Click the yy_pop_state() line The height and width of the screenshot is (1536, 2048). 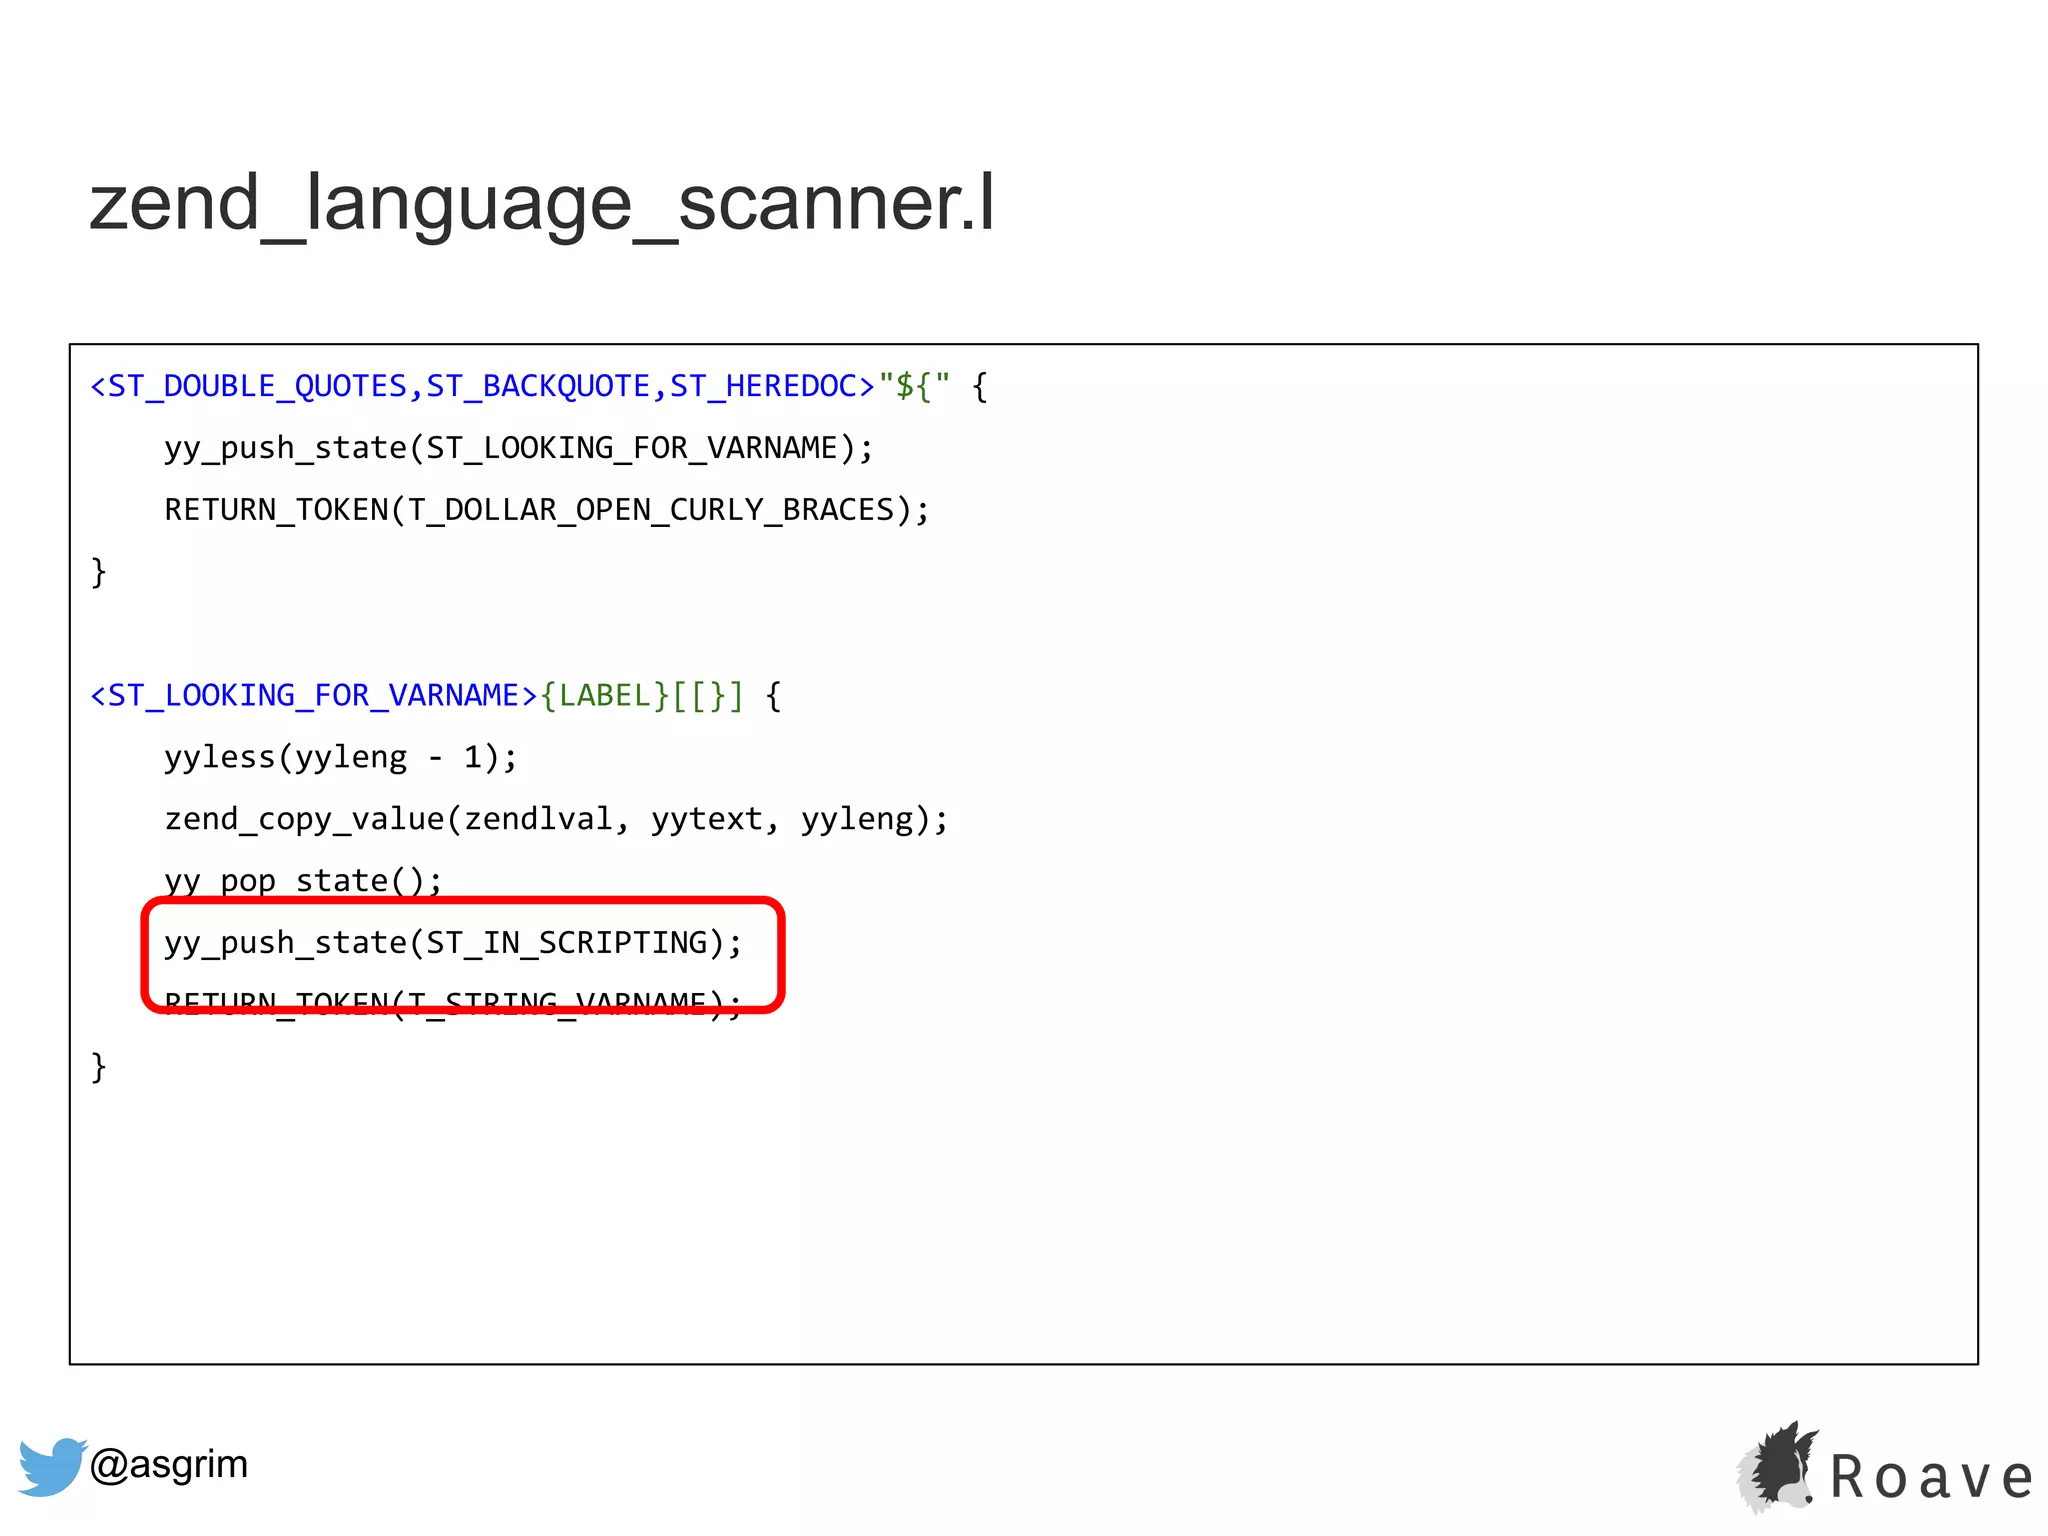tap(303, 880)
